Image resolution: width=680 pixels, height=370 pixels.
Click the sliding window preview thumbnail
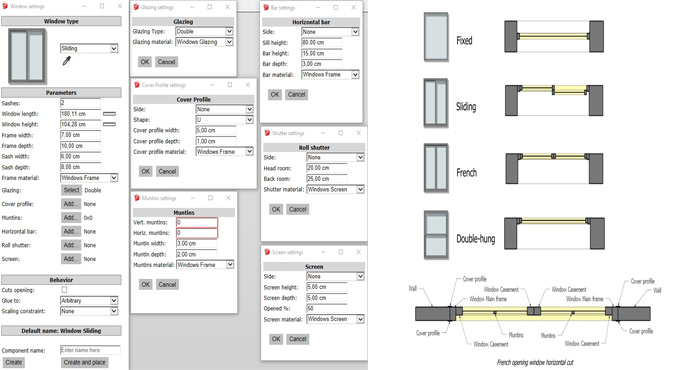click(27, 56)
